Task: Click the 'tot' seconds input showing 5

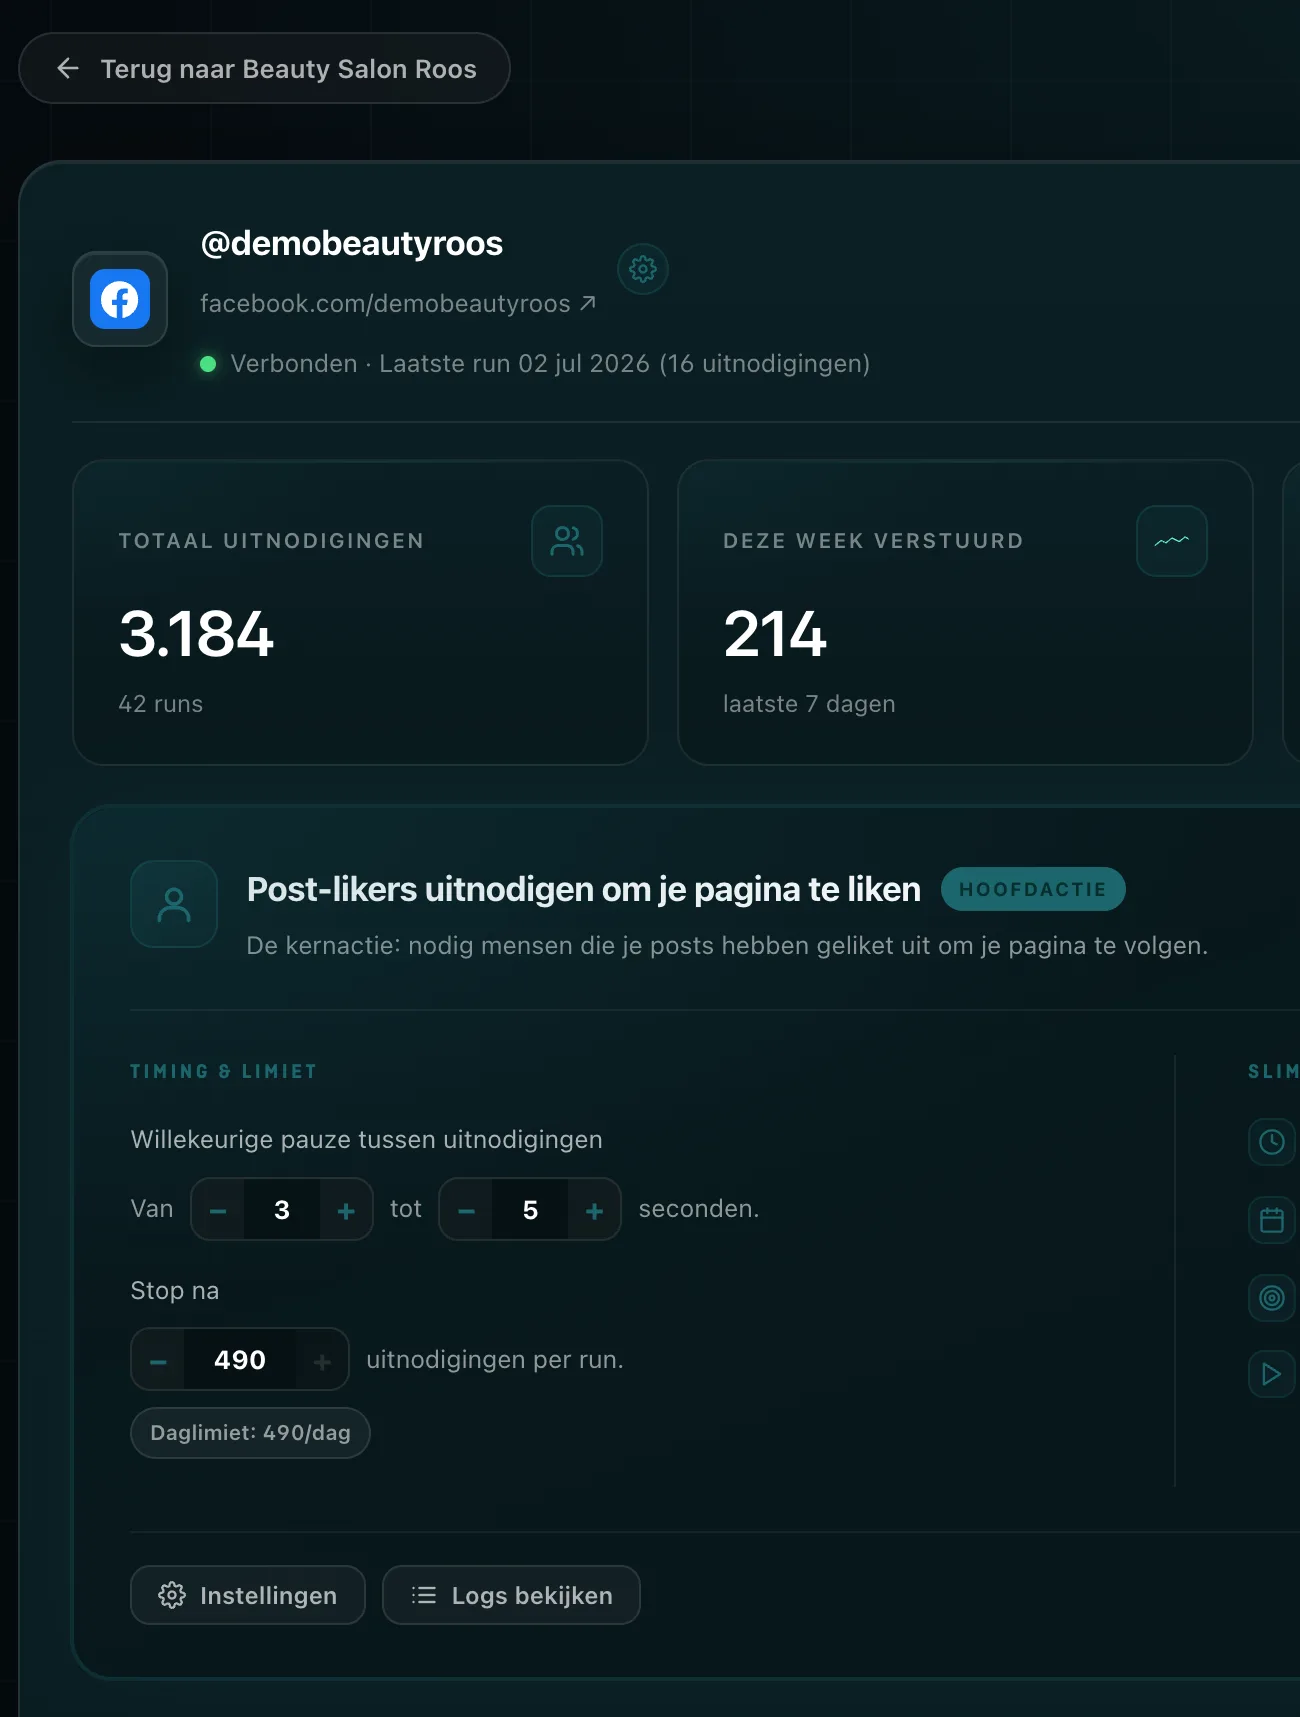Action: (x=530, y=1210)
